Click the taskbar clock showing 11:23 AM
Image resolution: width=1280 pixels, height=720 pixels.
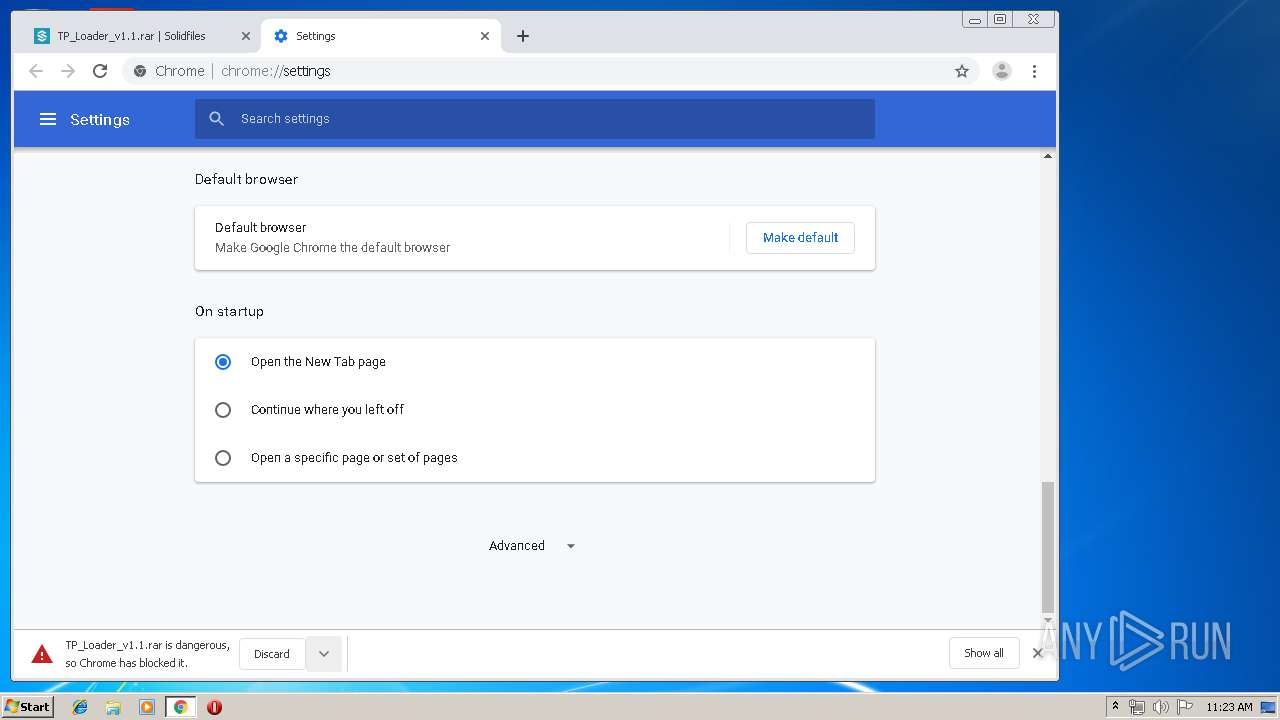[1229, 707]
